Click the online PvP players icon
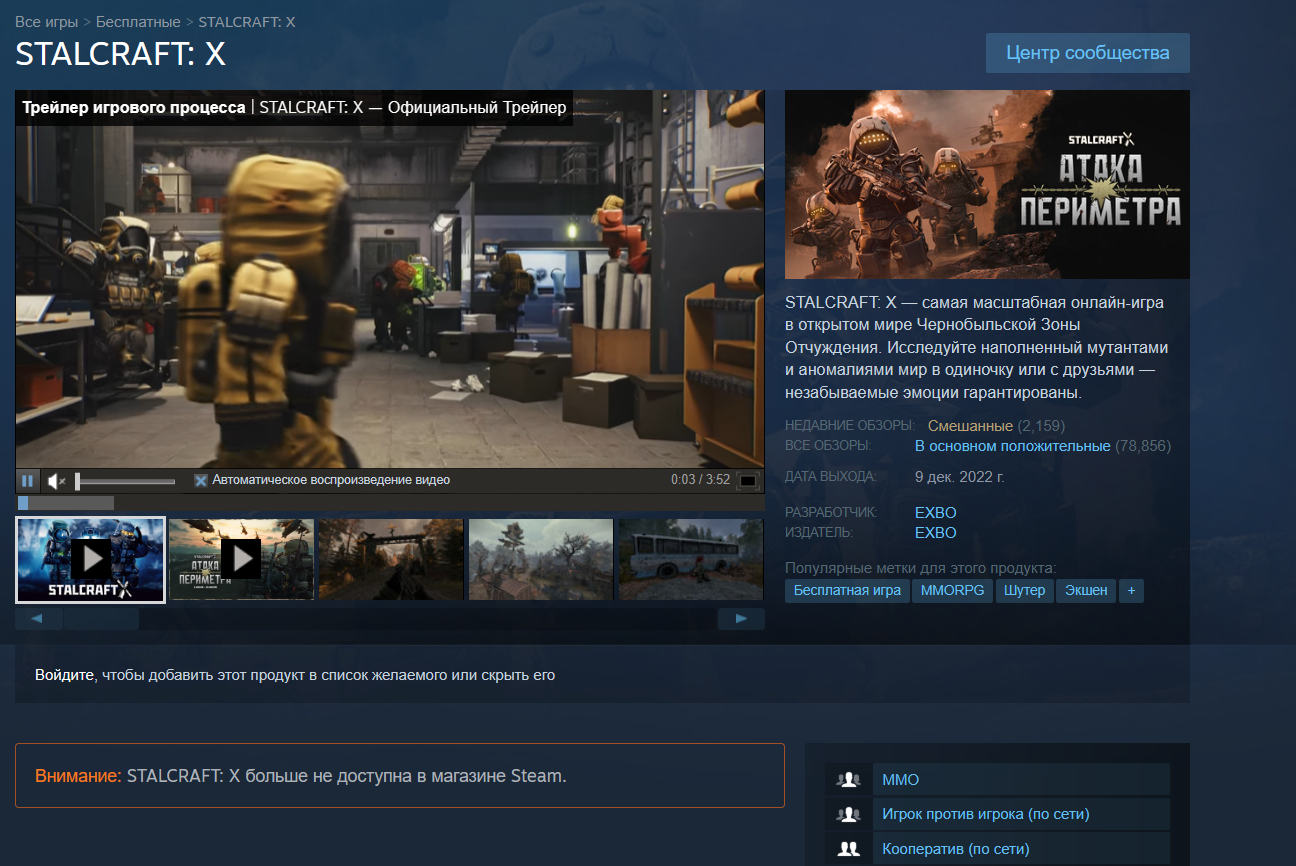 coord(849,815)
